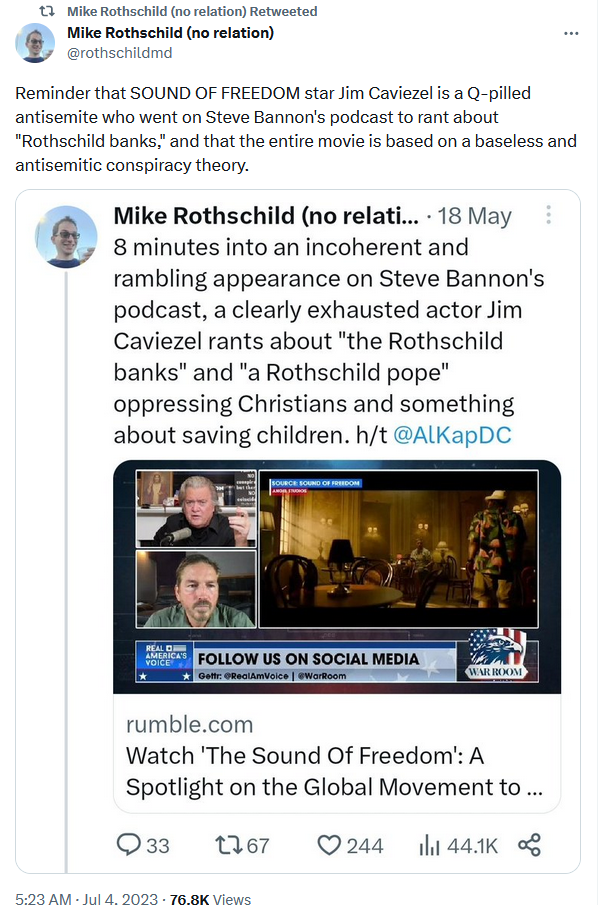This screenshot has height=905, width=606.
Task: Click the quoted tweet author avatar
Action: point(66,237)
